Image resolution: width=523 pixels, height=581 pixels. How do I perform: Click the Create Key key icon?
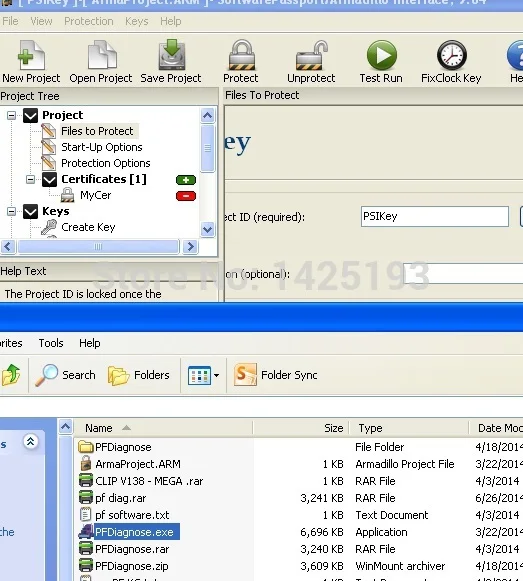pyautogui.click(x=49, y=227)
